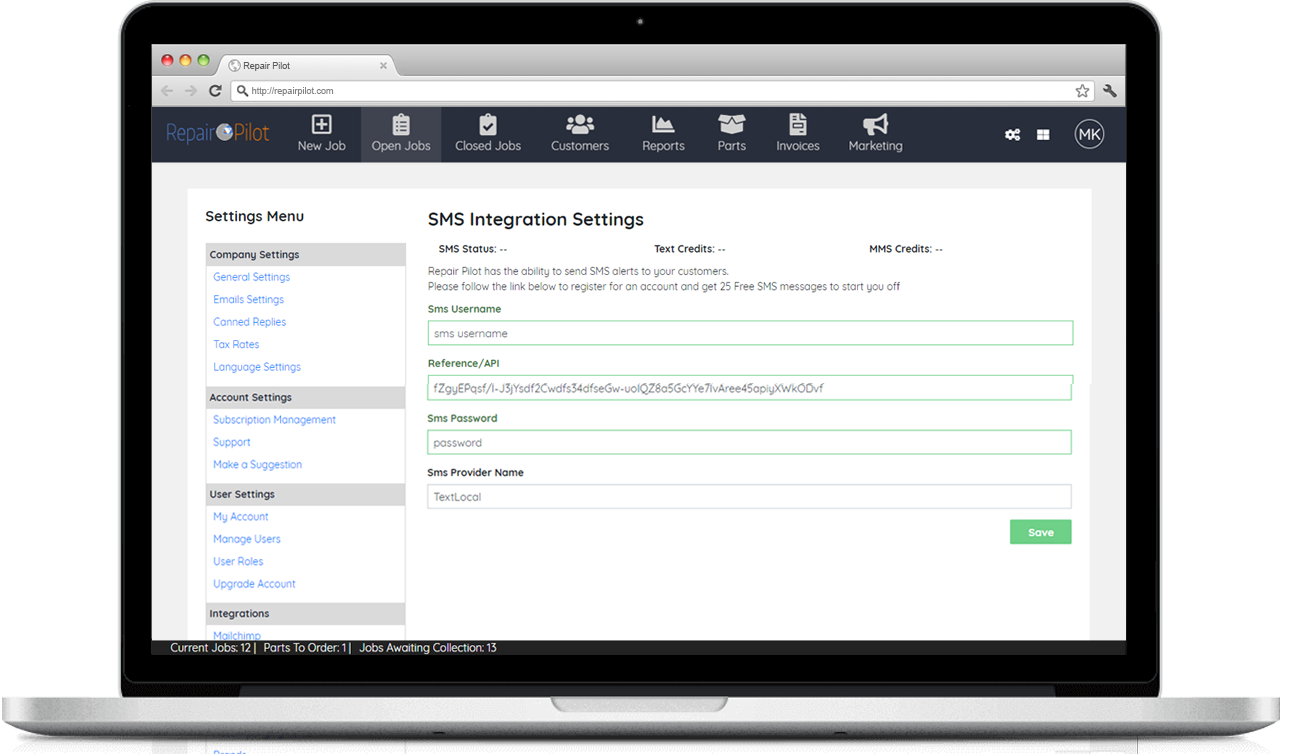Click the Account Settings section header

[305, 397]
